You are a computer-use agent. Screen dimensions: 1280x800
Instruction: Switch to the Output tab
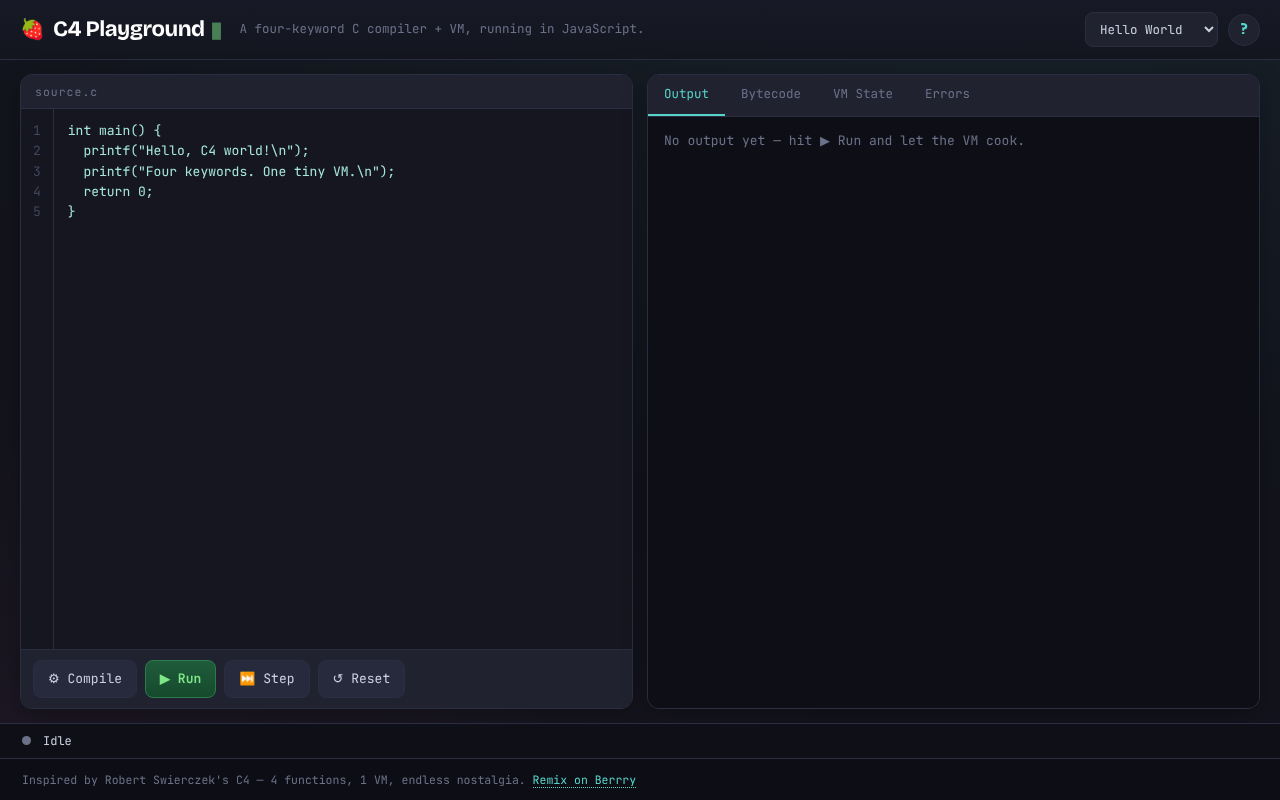(686, 94)
